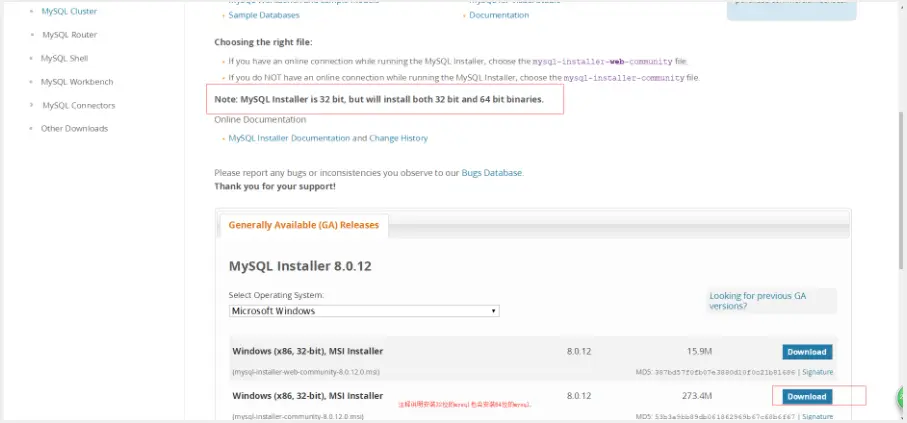
Task: Select the 32 bit installer note text
Action: click(379, 99)
